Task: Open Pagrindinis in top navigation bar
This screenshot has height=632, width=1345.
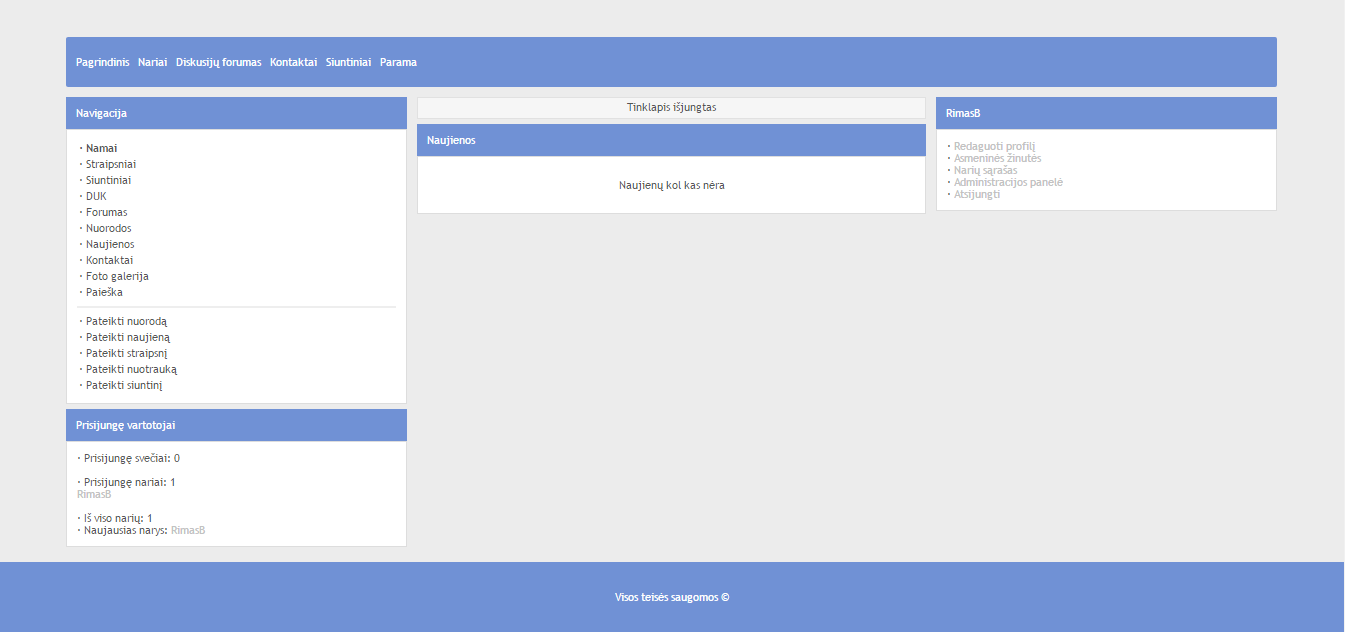Action: [102, 62]
